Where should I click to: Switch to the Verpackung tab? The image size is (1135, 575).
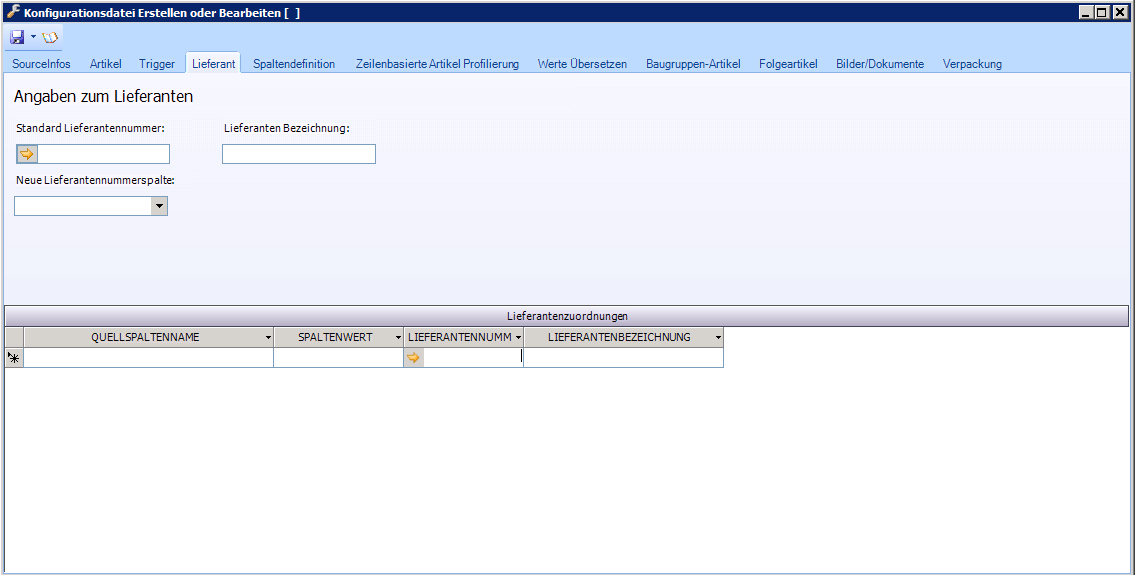click(x=971, y=64)
